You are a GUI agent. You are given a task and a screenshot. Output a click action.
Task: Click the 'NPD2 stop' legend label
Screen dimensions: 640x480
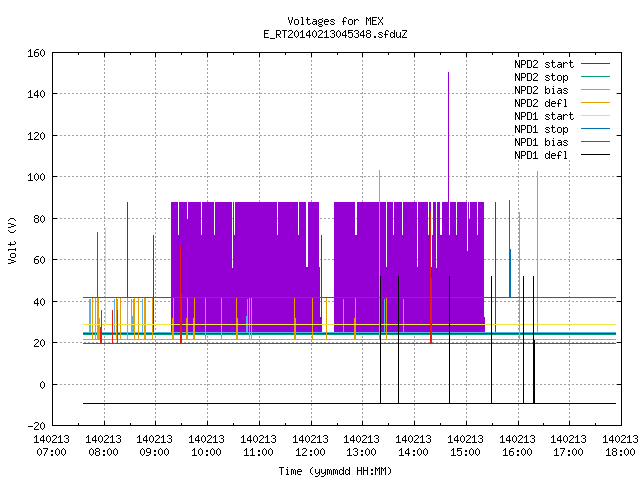click(541, 77)
